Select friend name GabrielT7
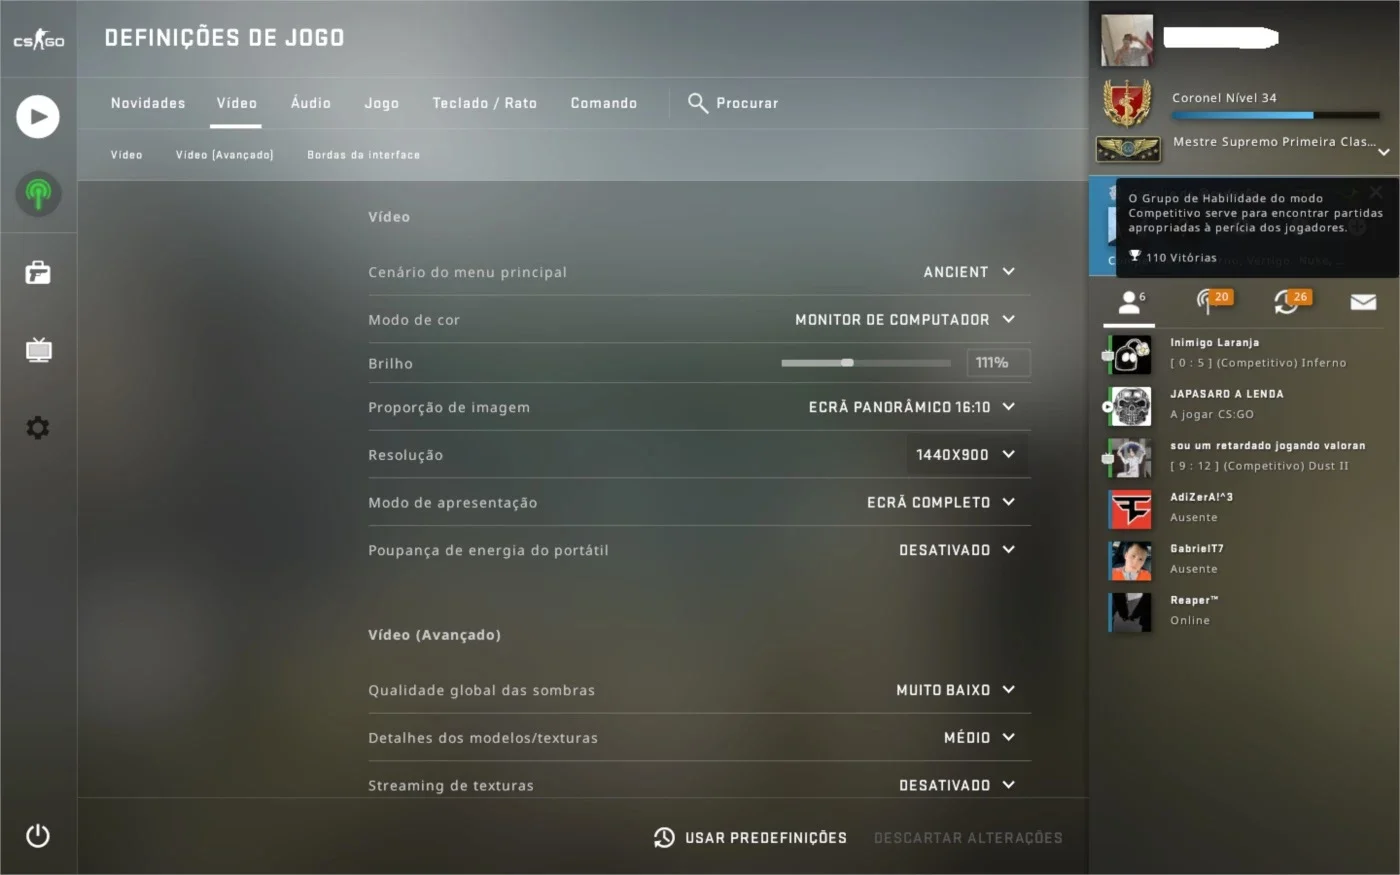Viewport: 1400px width, 875px height. tap(1196, 549)
